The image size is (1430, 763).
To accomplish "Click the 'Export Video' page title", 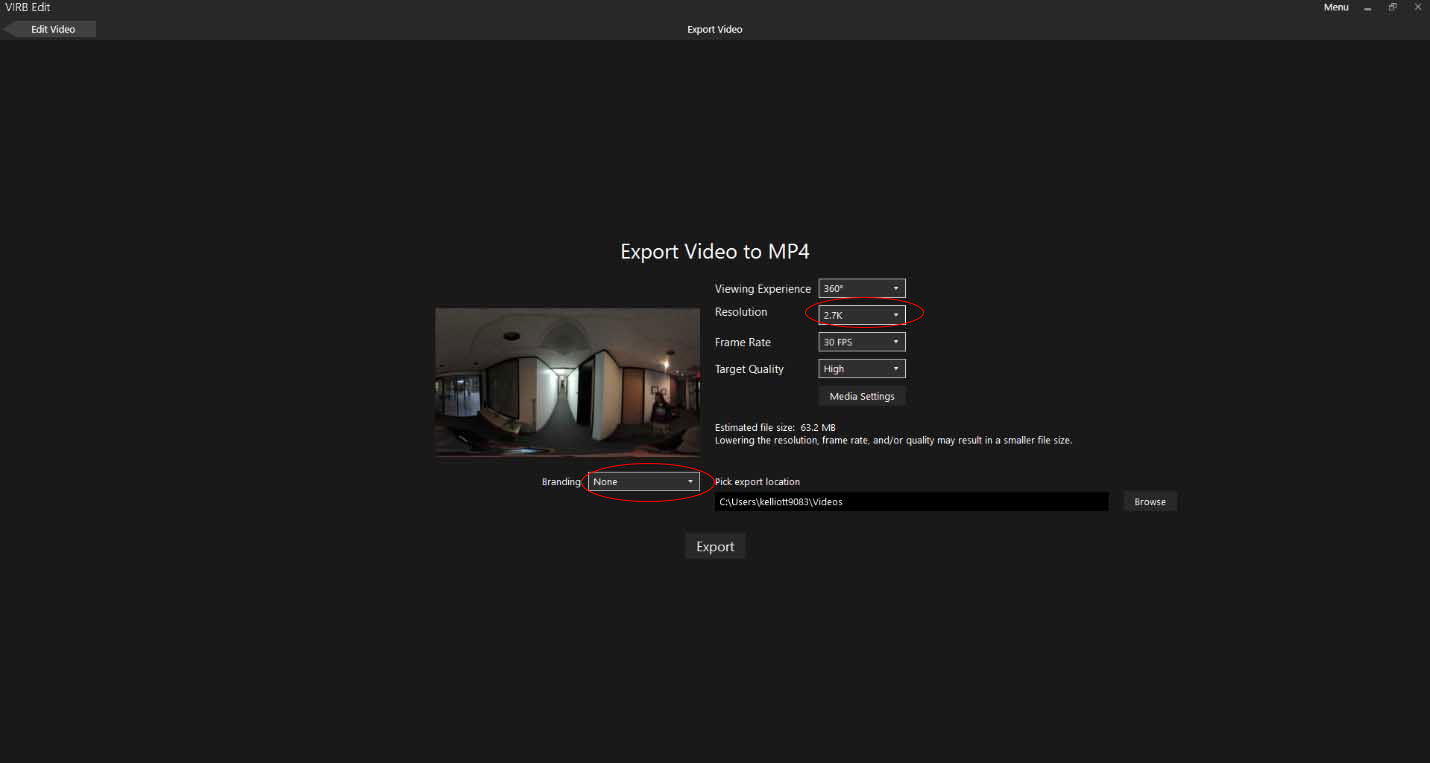I will coord(715,29).
